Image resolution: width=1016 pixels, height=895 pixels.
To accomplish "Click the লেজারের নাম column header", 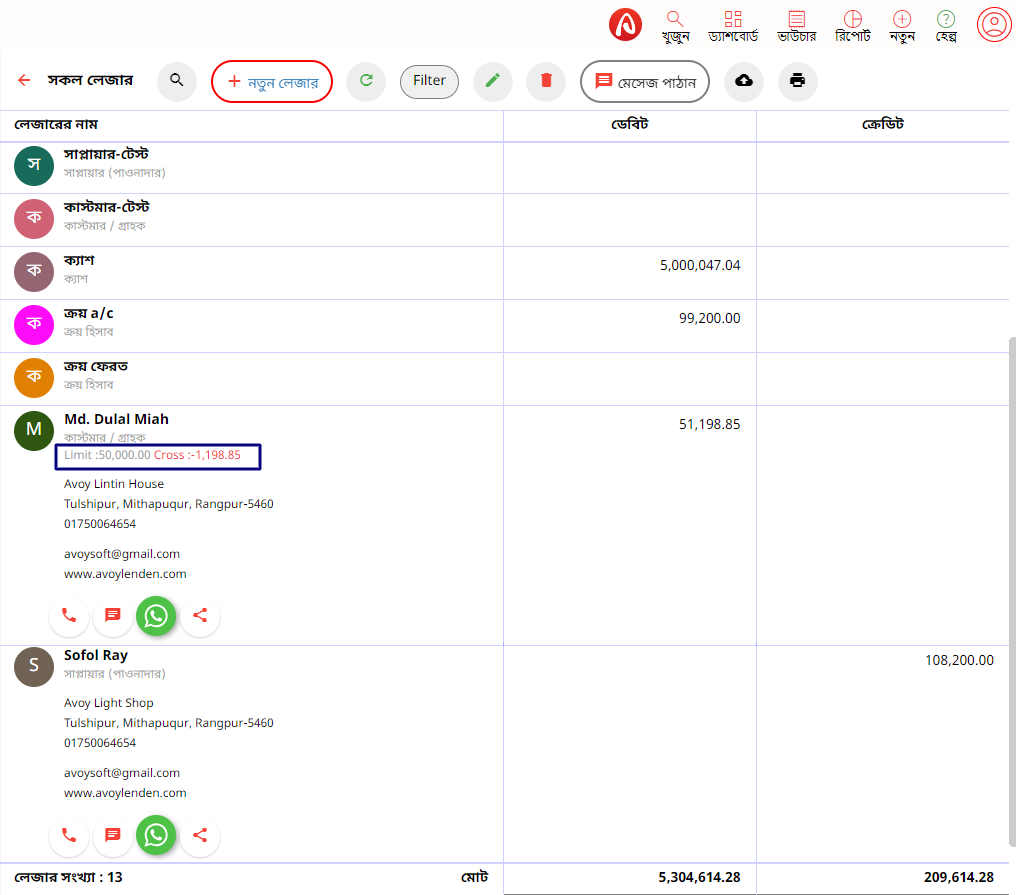I will (x=56, y=124).
